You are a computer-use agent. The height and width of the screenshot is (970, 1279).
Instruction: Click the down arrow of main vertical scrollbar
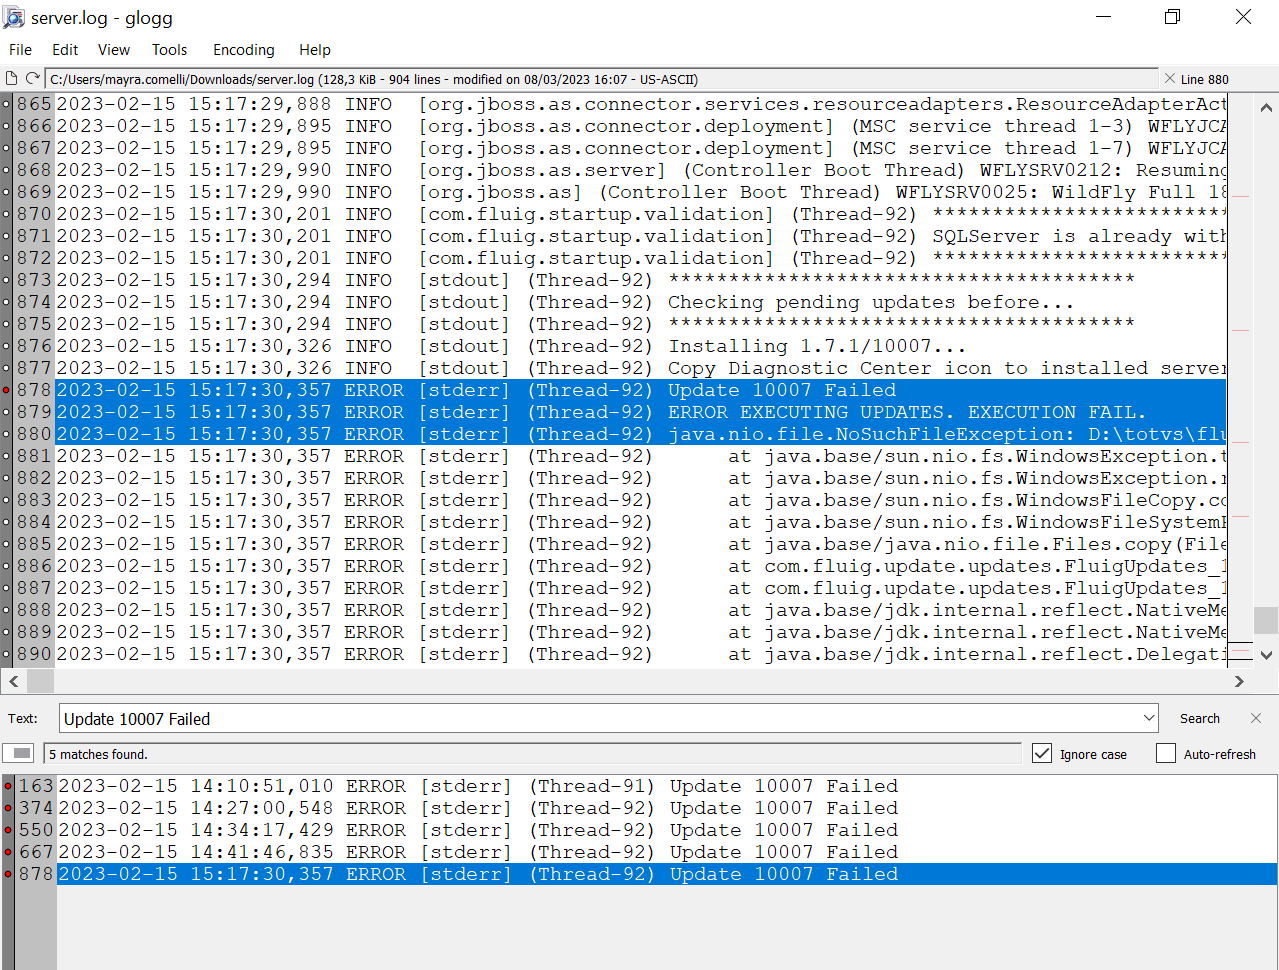coord(1266,655)
